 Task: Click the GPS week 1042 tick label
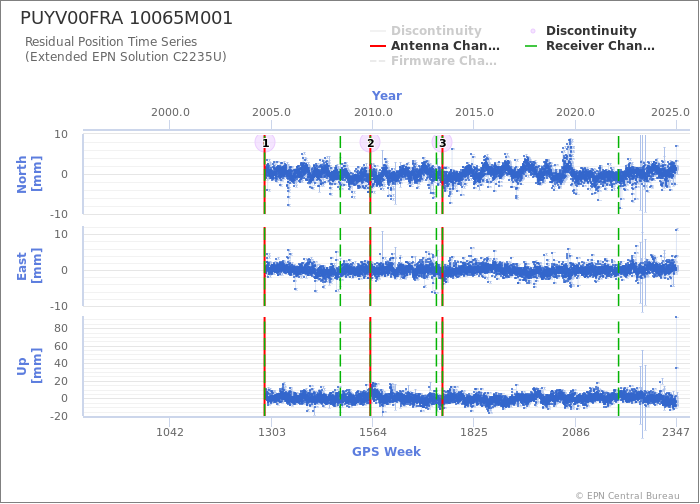[x=170, y=432]
